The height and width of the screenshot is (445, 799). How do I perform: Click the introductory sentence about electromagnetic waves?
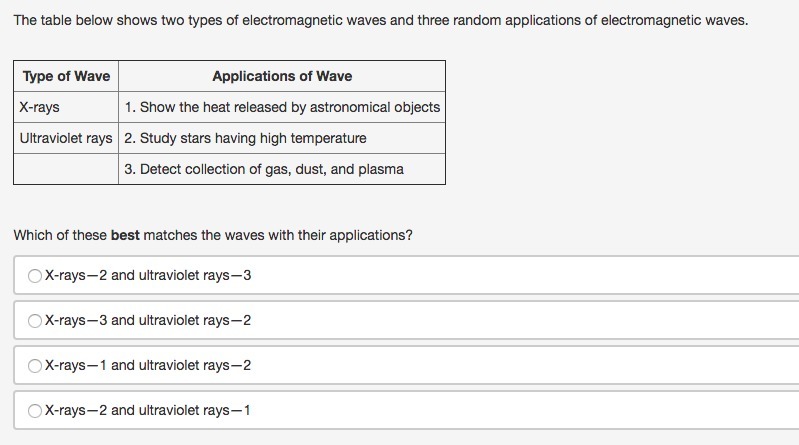click(x=381, y=20)
